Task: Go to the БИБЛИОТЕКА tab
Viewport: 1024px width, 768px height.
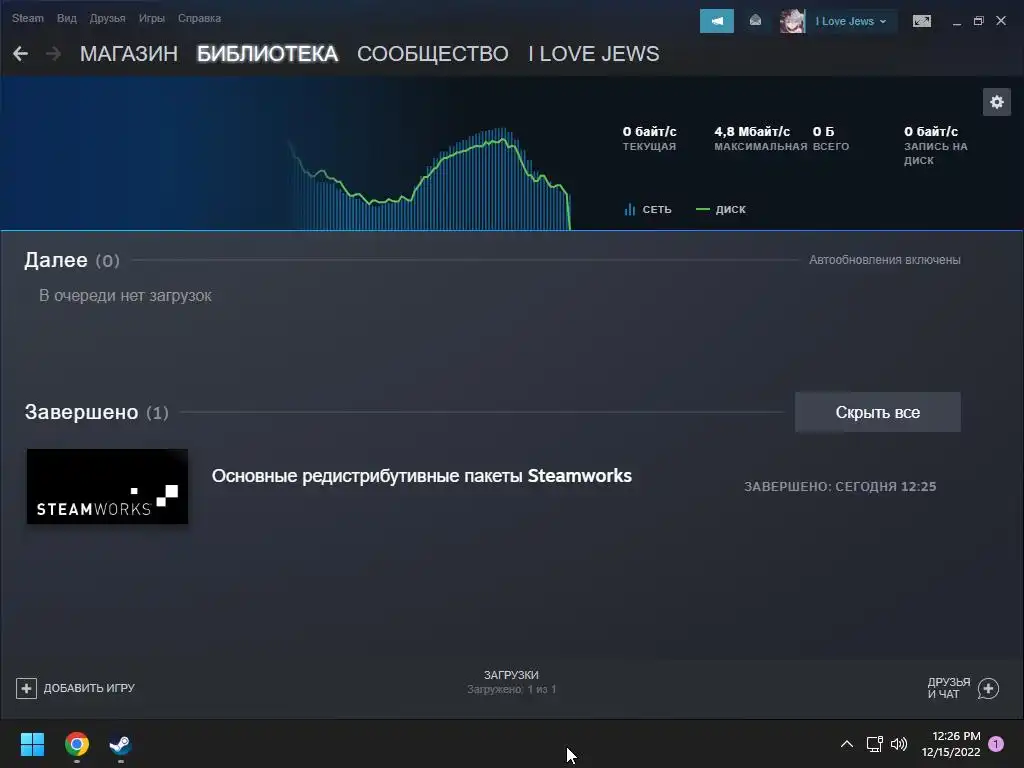Action: click(x=268, y=54)
